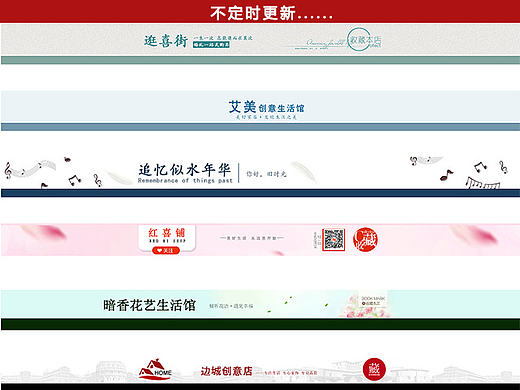520x390 pixels.
Task: Click the 不定时更新 header text
Action: point(271,13)
